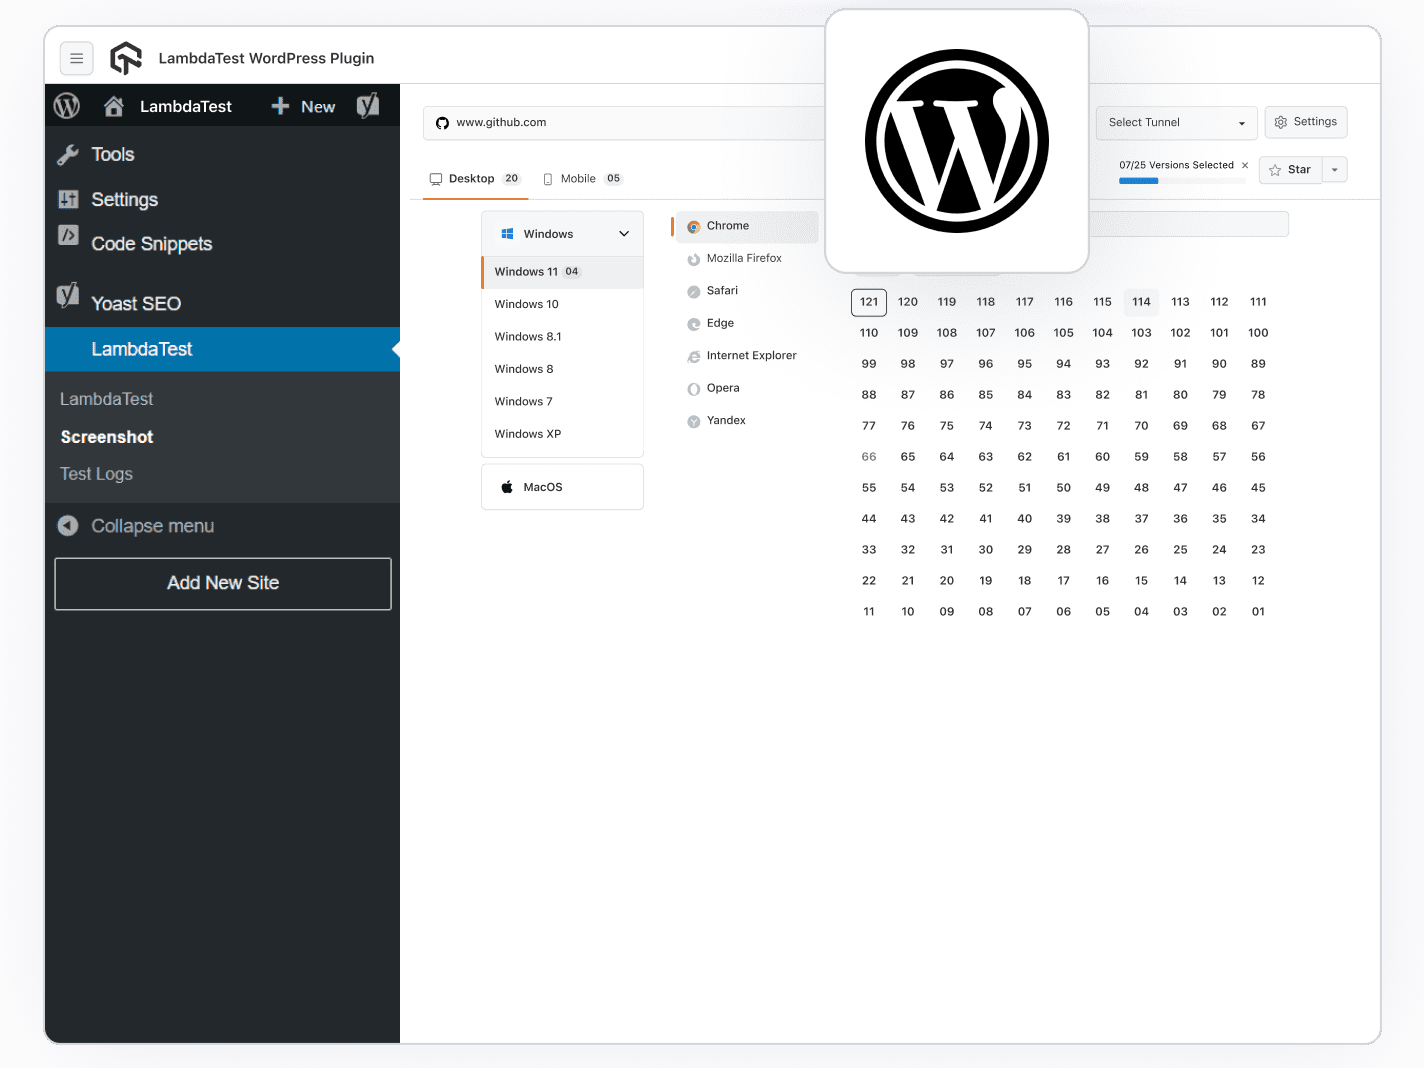The width and height of the screenshot is (1424, 1068).
Task: Deselect Chrome version 114
Action: tap(1141, 302)
